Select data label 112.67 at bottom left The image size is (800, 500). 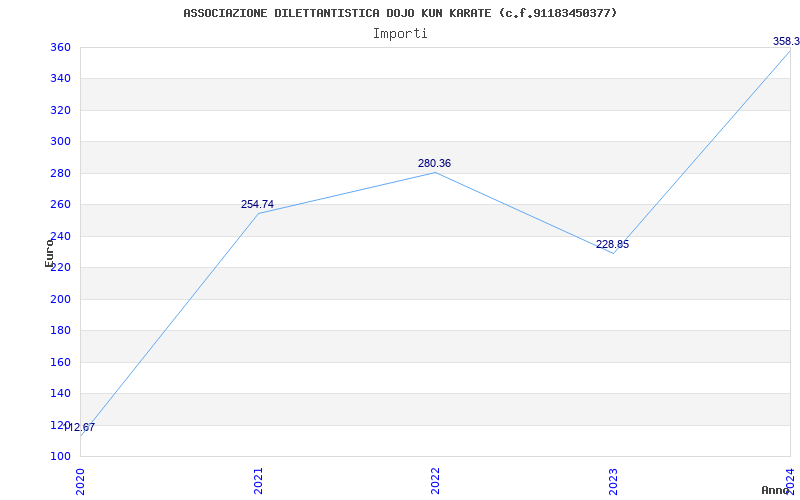pyautogui.click(x=79, y=428)
